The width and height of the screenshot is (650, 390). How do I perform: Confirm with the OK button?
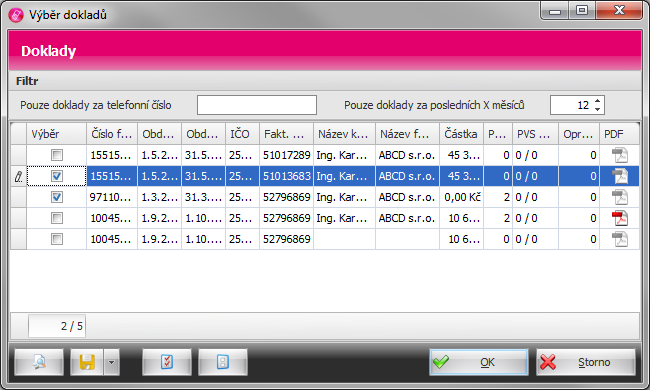tap(479, 362)
